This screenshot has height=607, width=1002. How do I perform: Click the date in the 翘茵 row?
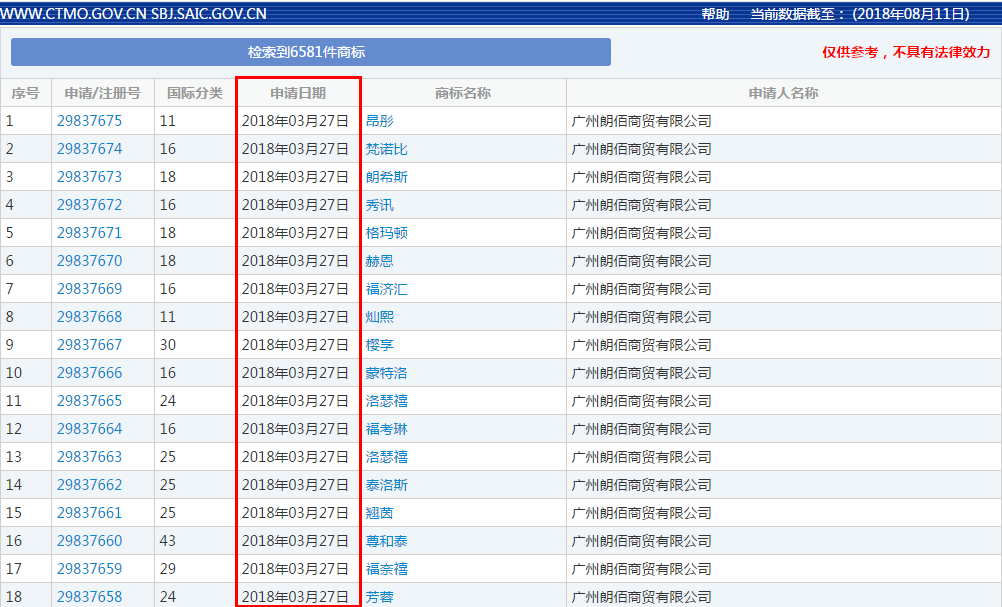point(295,513)
